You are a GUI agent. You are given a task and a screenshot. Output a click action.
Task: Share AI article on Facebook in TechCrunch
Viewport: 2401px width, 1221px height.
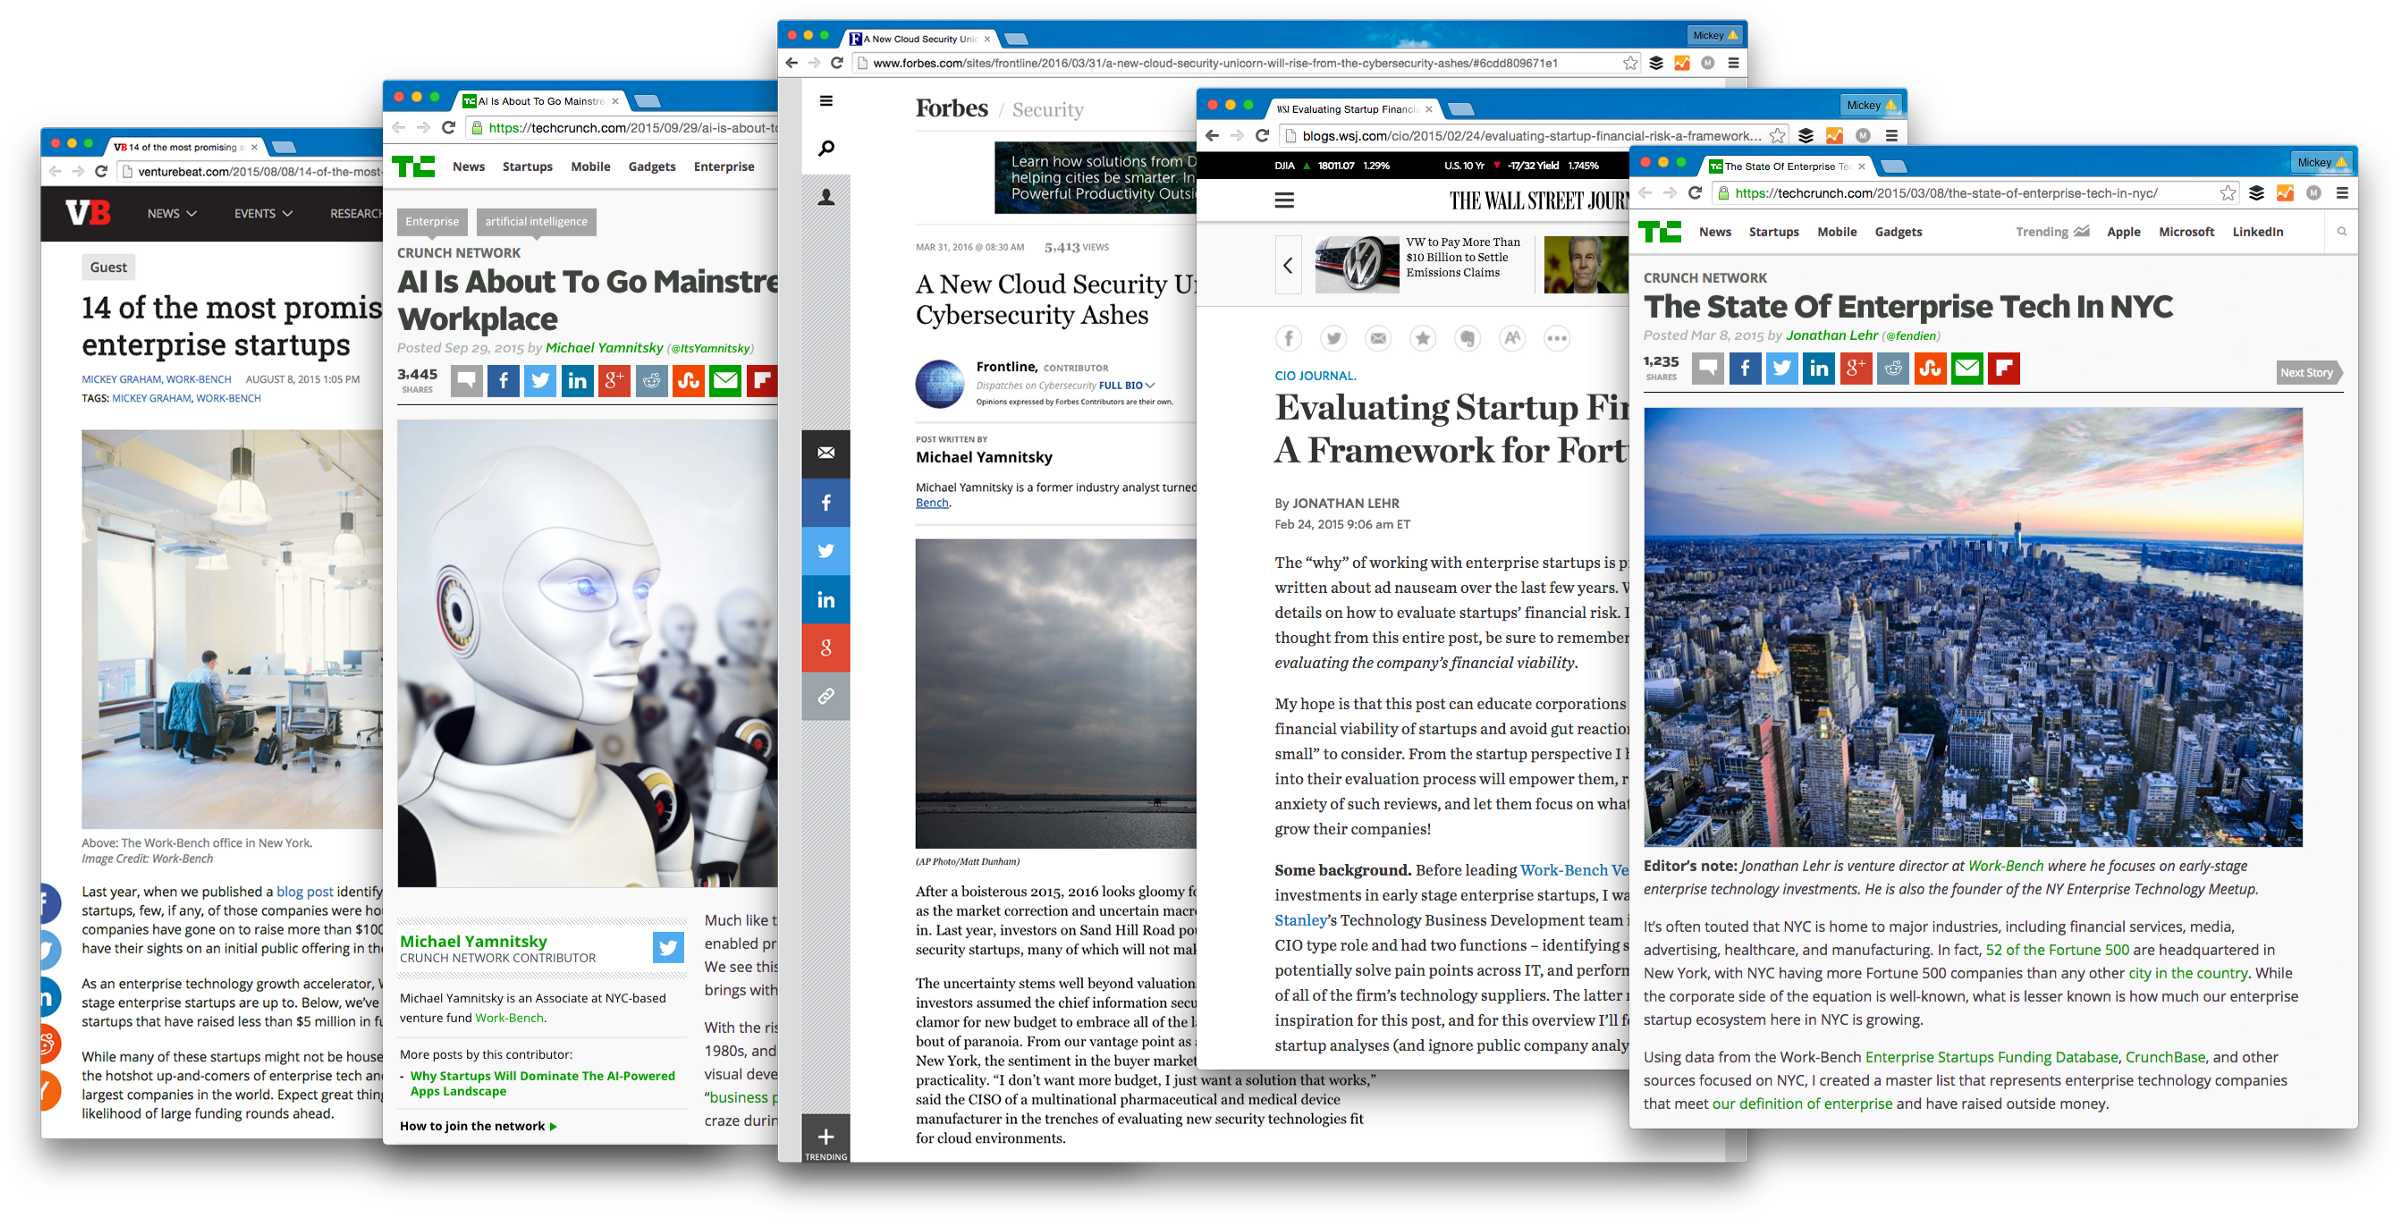click(x=504, y=381)
